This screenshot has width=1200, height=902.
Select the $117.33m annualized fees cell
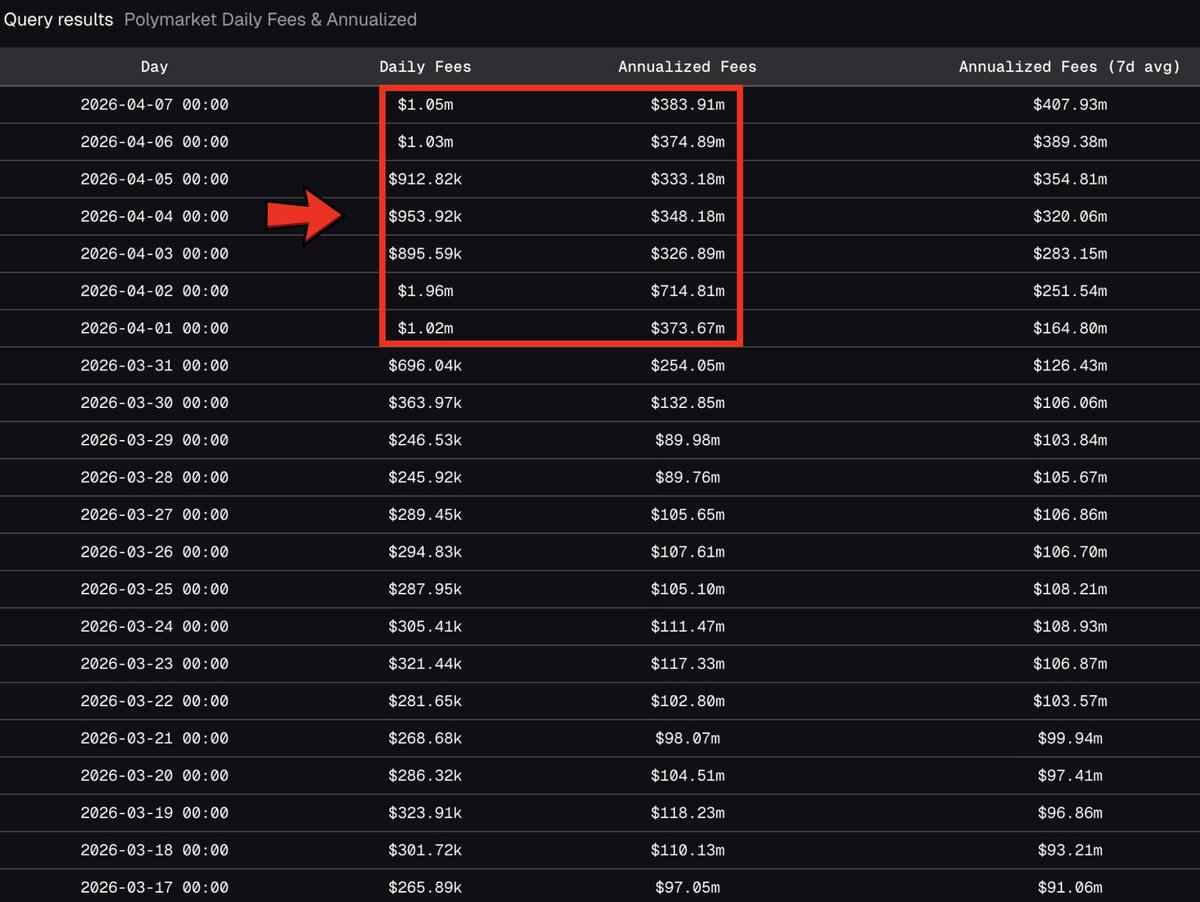pos(687,664)
